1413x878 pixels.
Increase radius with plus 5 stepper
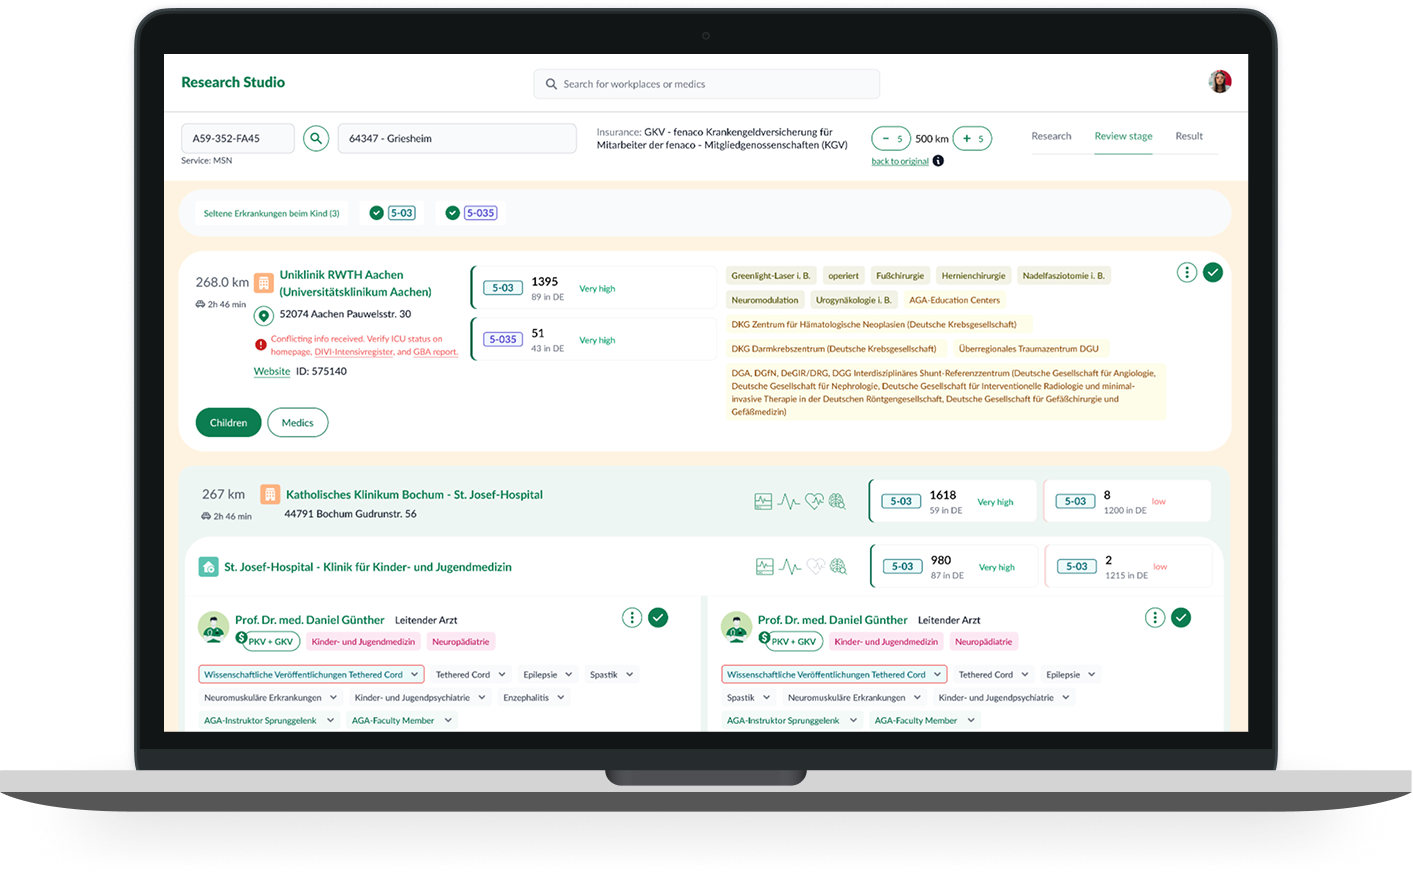click(972, 139)
